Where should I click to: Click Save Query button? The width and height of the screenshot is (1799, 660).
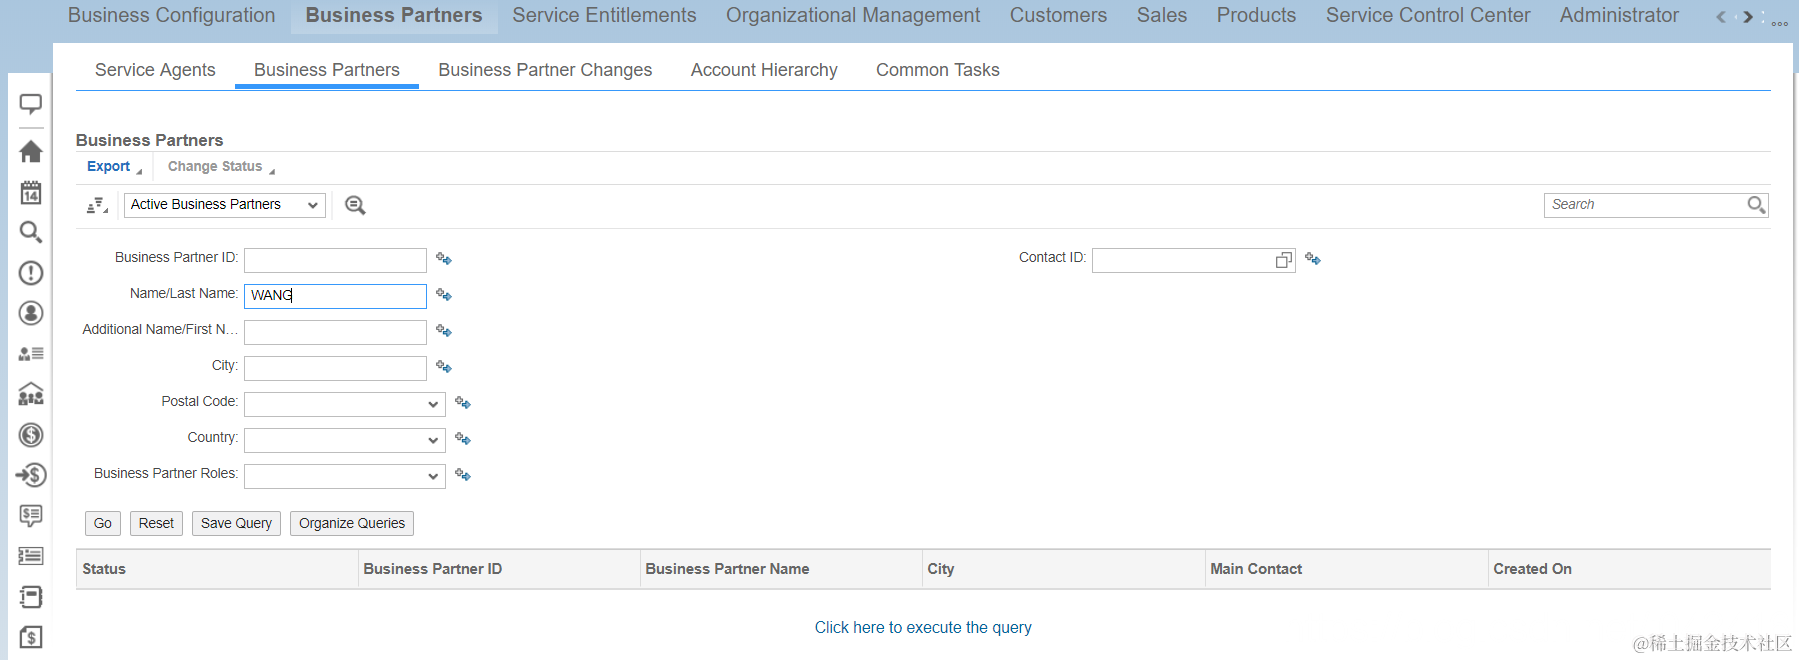(236, 523)
